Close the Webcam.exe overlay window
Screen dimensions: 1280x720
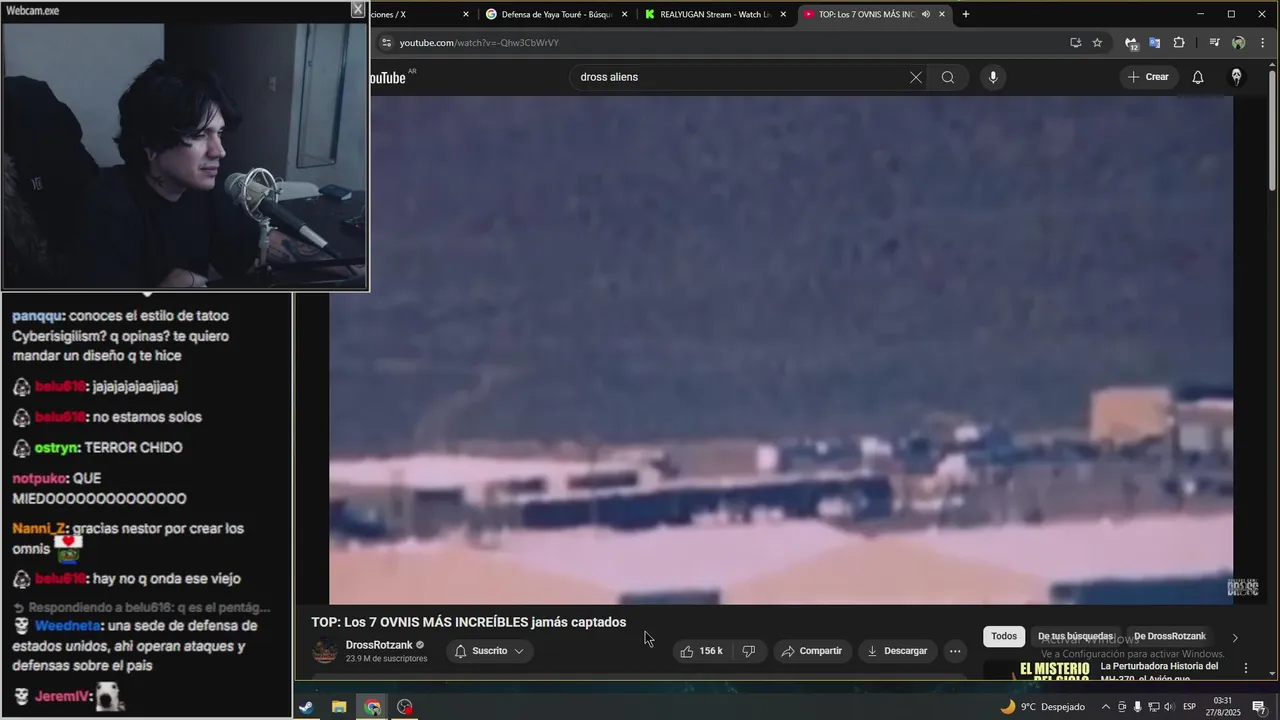click(357, 10)
